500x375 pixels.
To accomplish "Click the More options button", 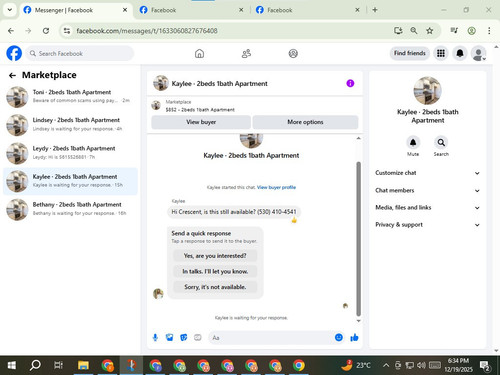I will click(x=305, y=122).
